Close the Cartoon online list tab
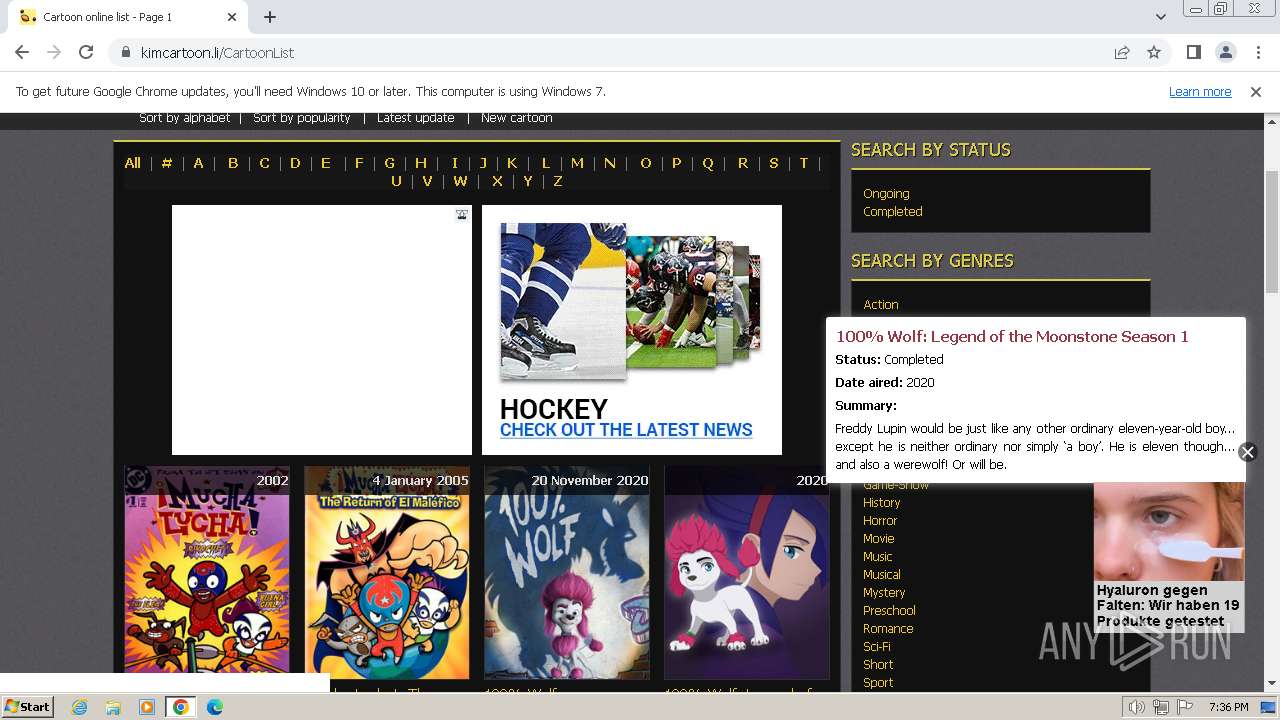Image resolution: width=1280 pixels, height=720 pixels. 232,17
